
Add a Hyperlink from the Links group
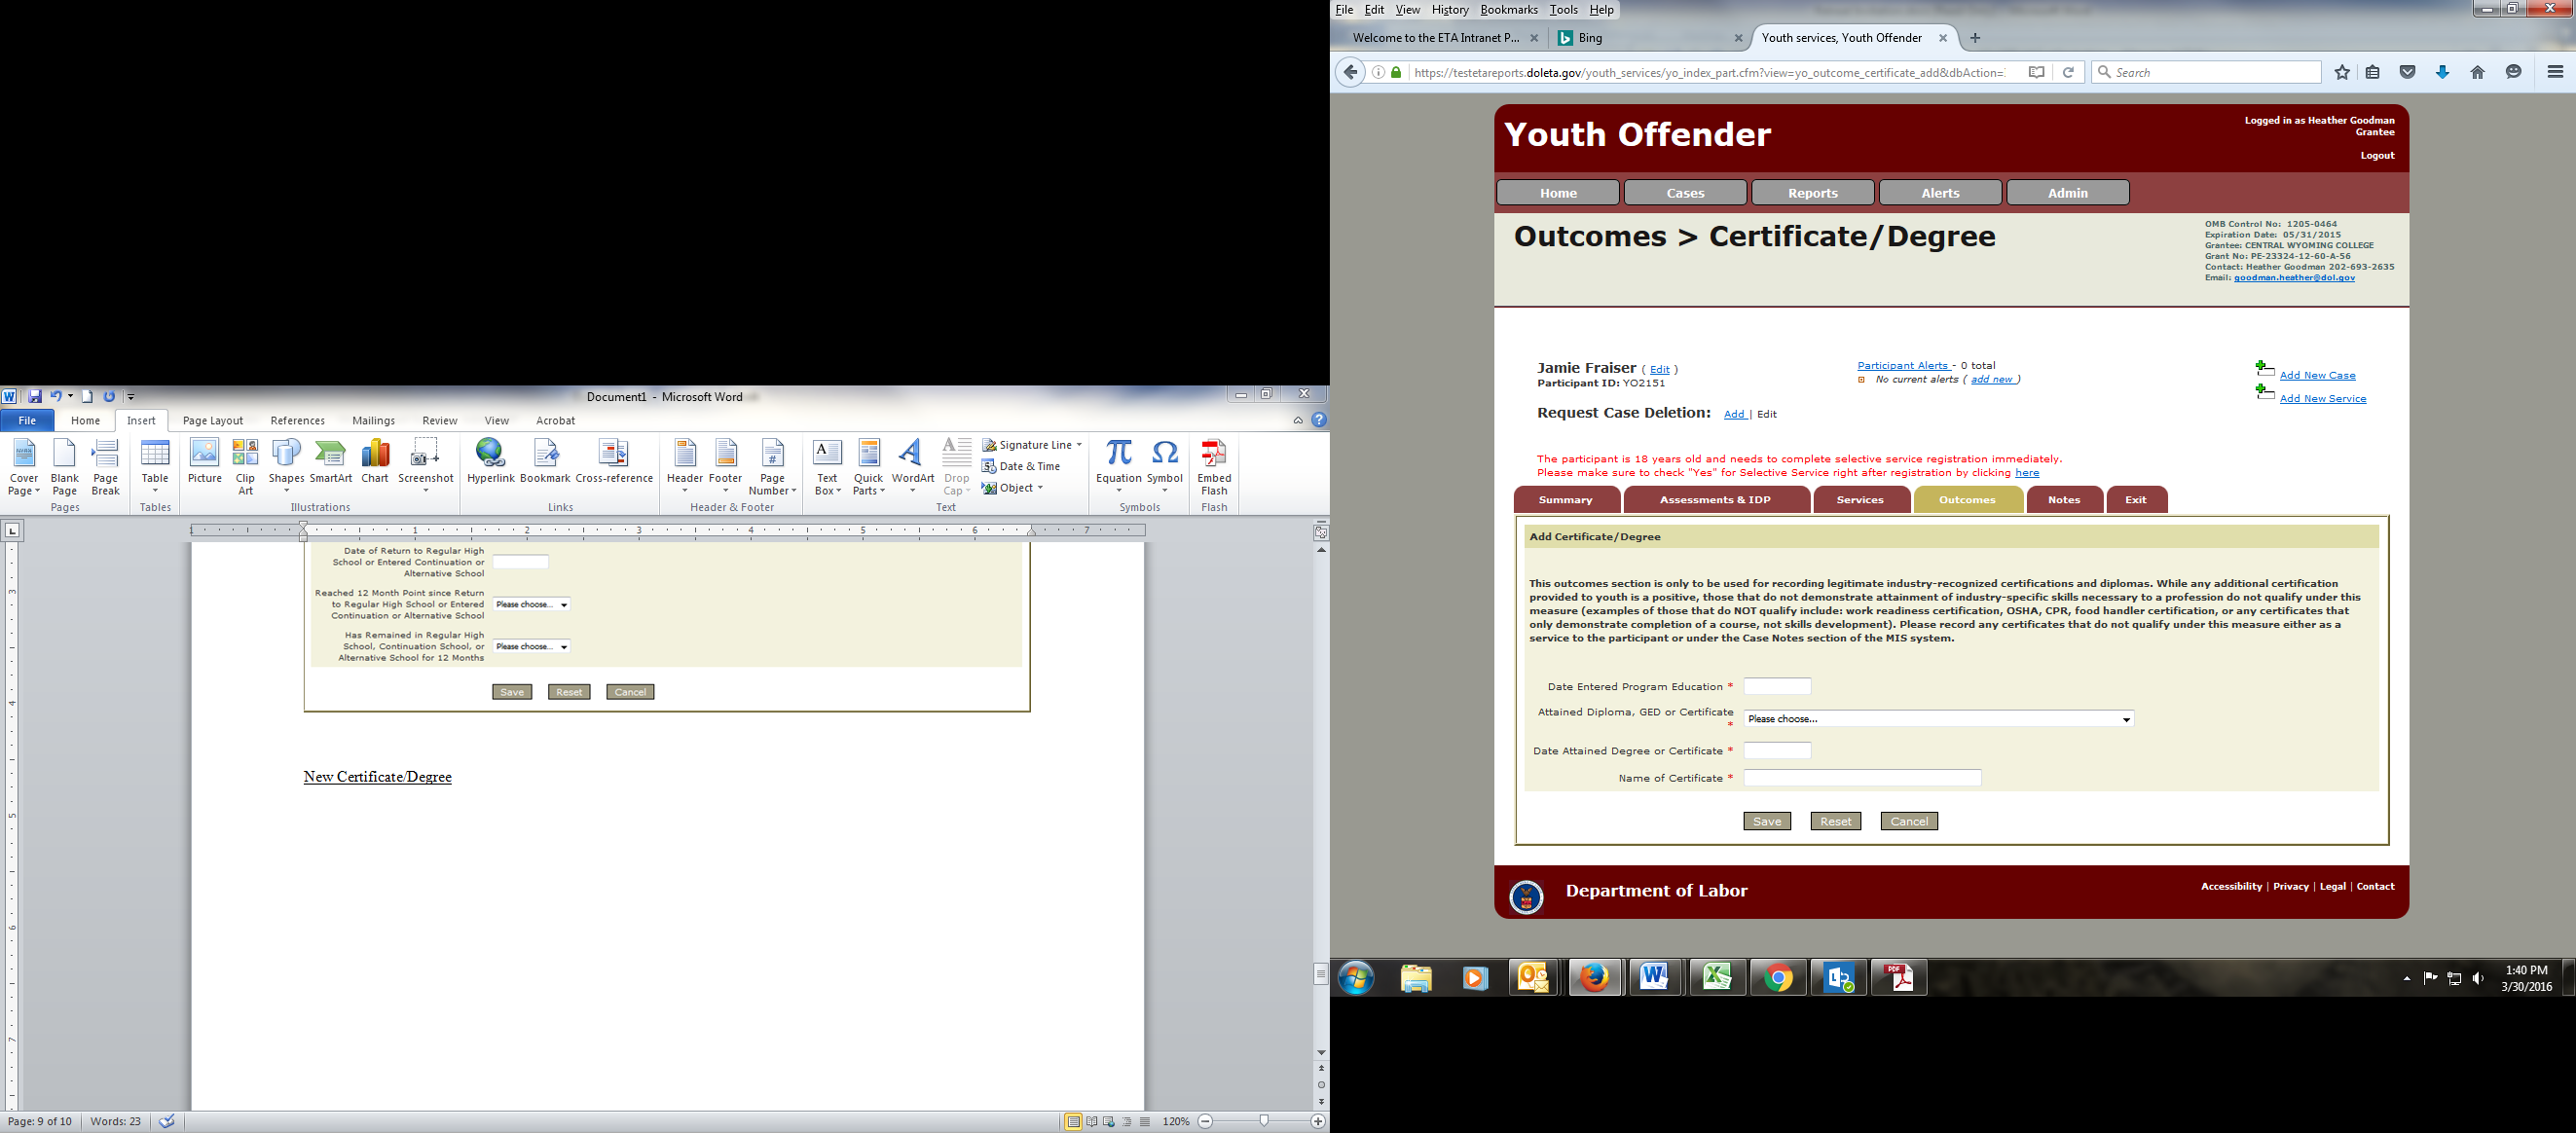tap(490, 463)
